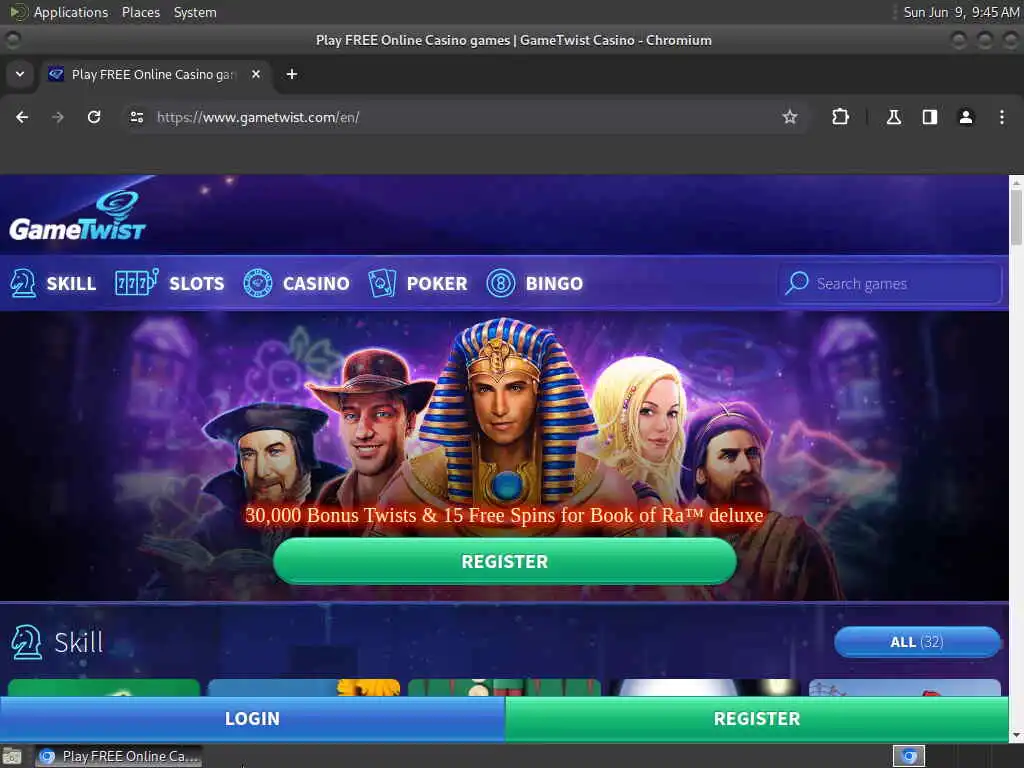The width and height of the screenshot is (1024, 768).
Task: Click the Search games input field
Action: click(889, 283)
